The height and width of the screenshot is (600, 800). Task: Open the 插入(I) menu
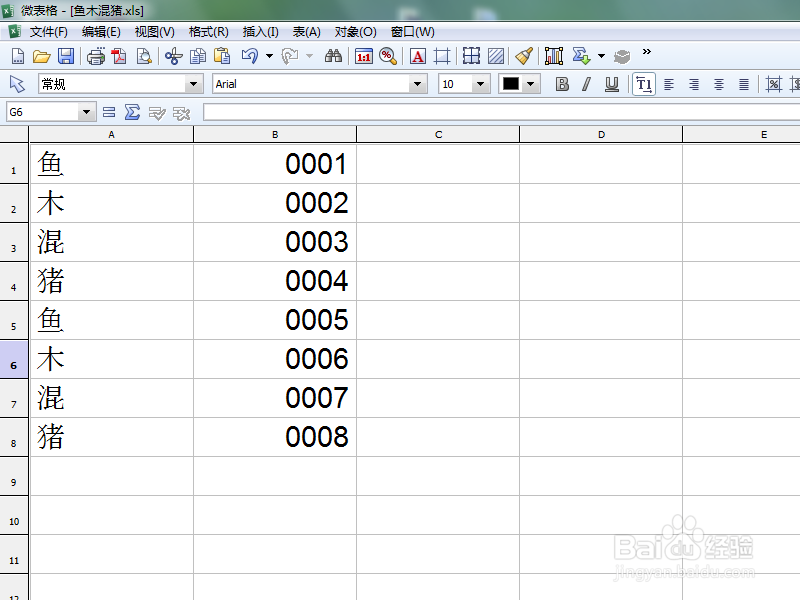261,32
